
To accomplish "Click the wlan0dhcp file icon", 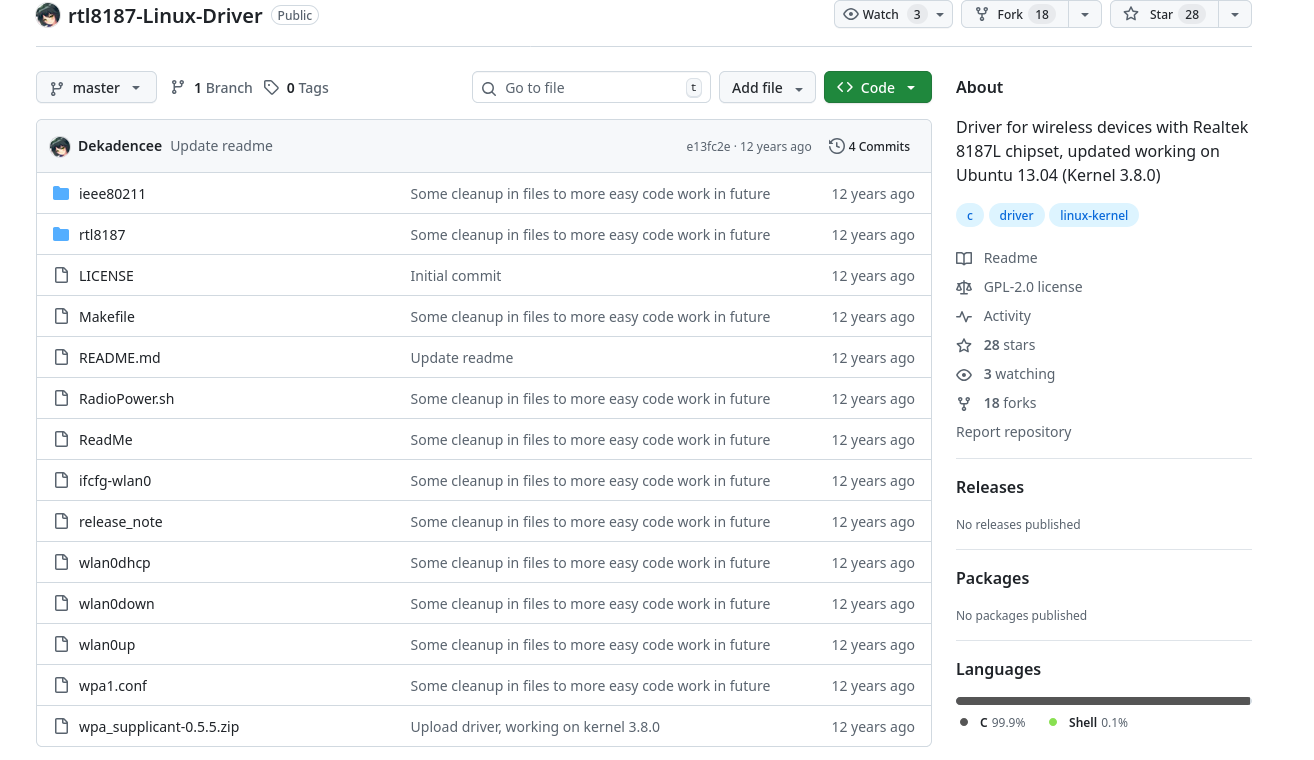I will [x=61, y=563].
